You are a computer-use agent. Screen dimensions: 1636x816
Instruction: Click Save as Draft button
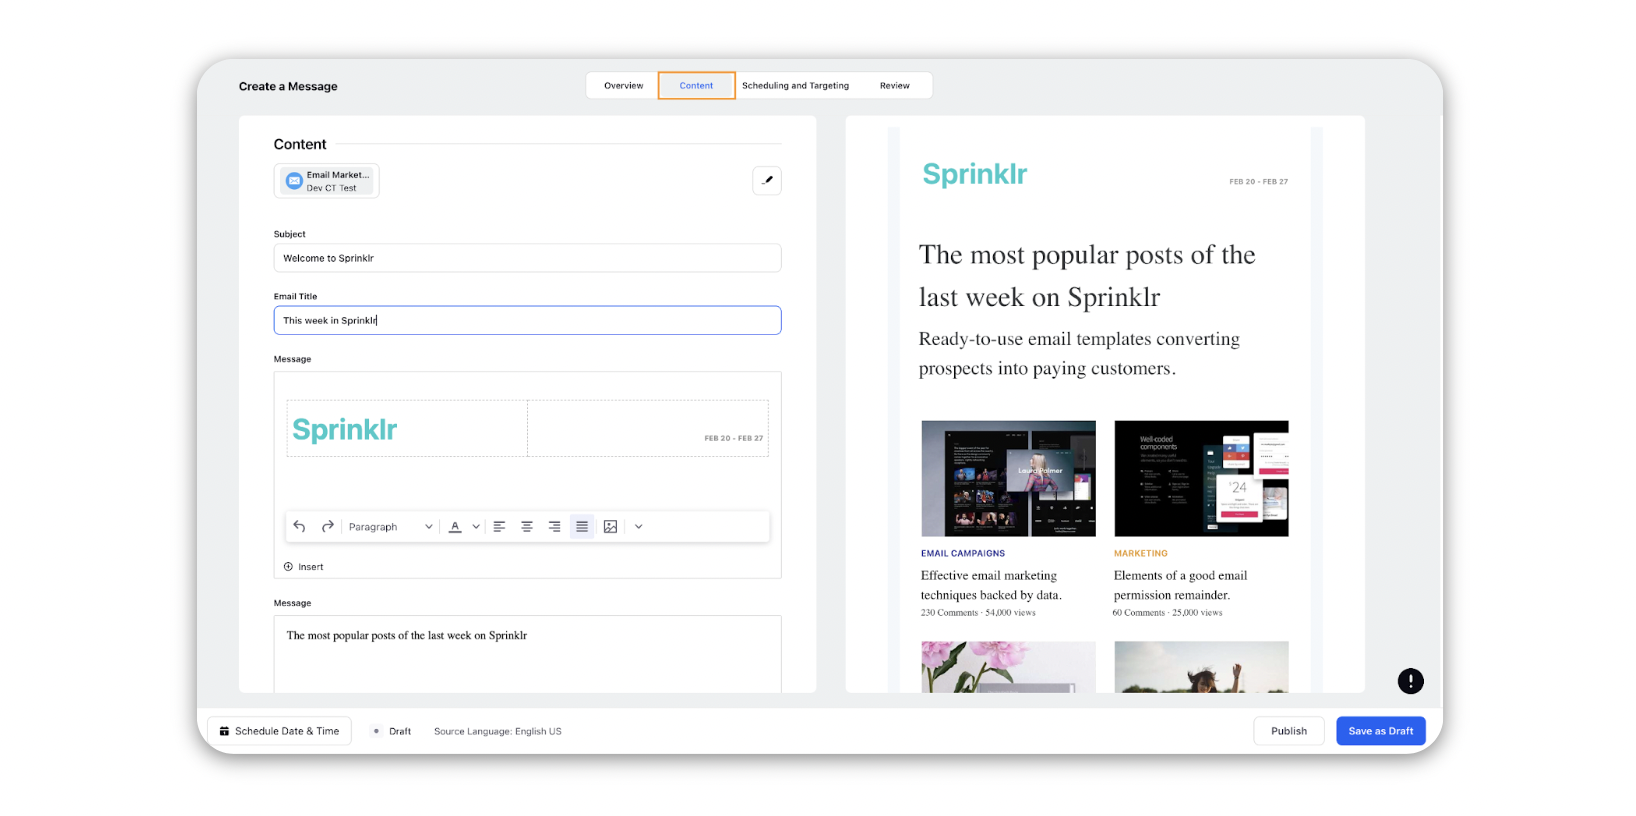coord(1381,731)
